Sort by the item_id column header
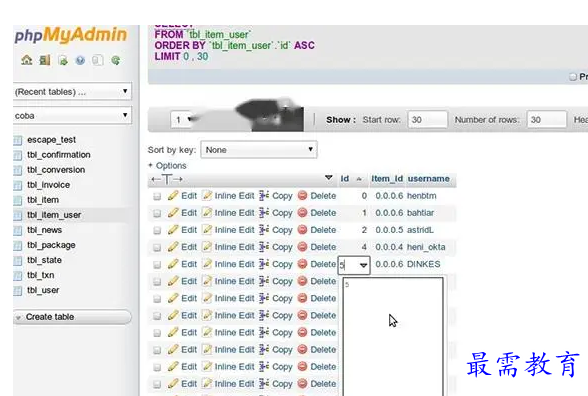Screen dimensions: 588x396 pos(387,178)
